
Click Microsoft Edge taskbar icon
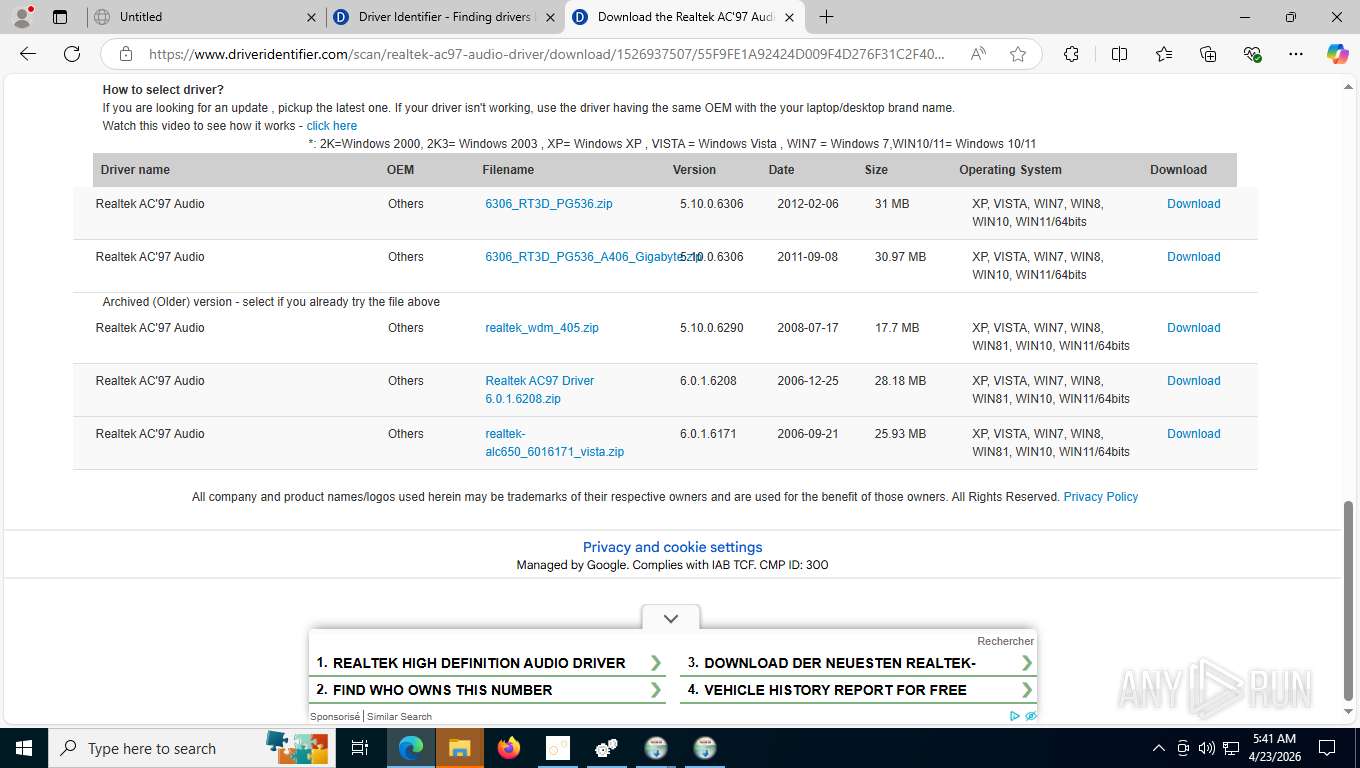point(410,748)
